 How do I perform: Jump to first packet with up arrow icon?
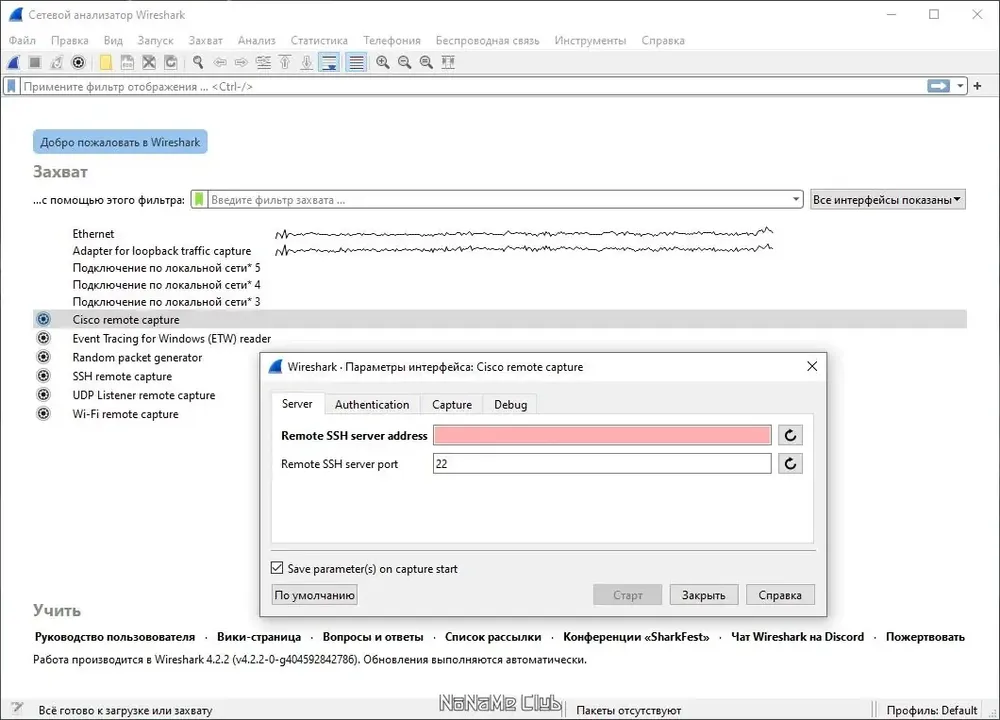pyautogui.click(x=285, y=62)
